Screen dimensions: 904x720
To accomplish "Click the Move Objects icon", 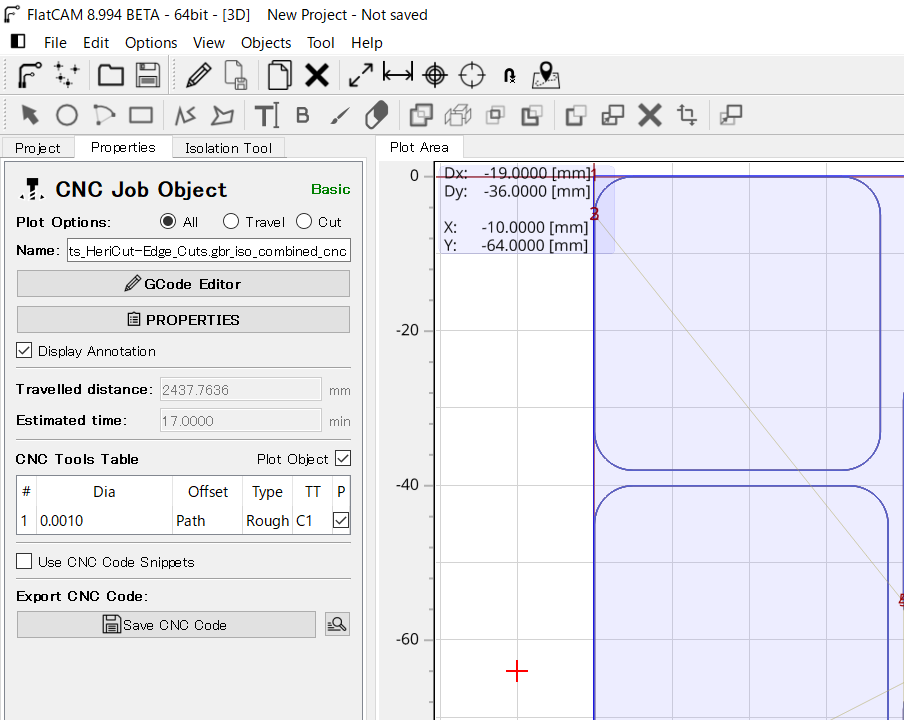I will 731,115.
